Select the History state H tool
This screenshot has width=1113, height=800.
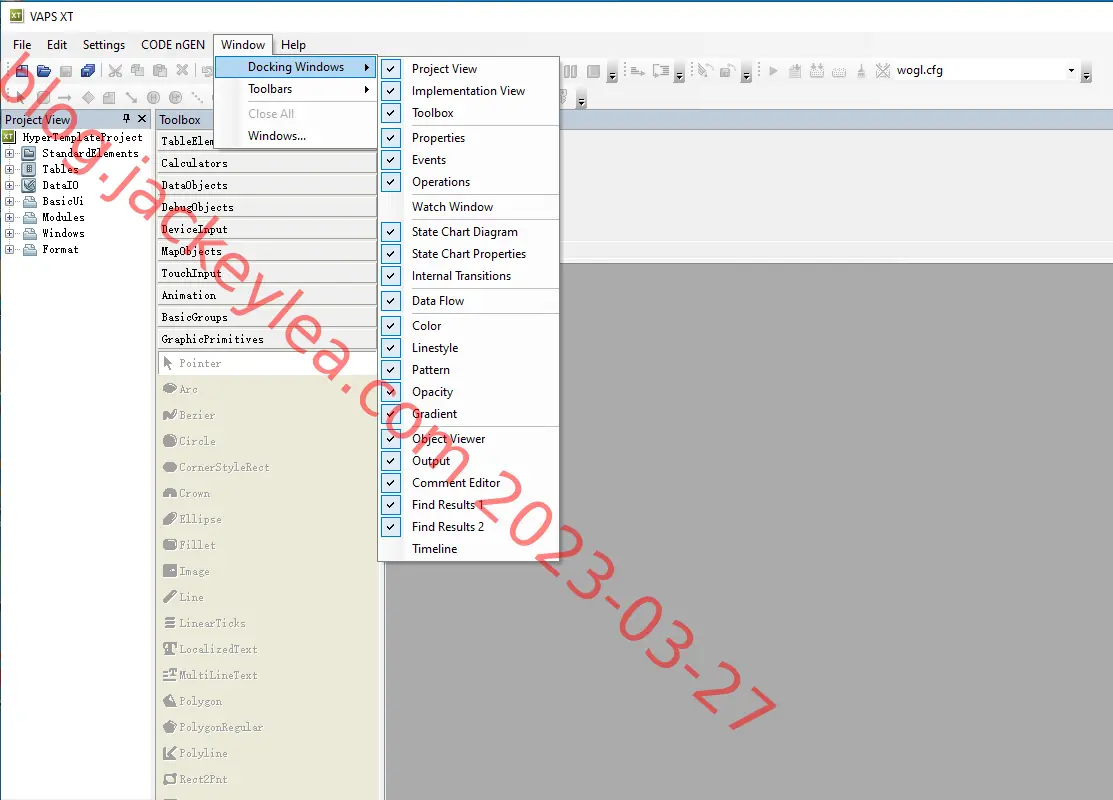[x=153, y=97]
